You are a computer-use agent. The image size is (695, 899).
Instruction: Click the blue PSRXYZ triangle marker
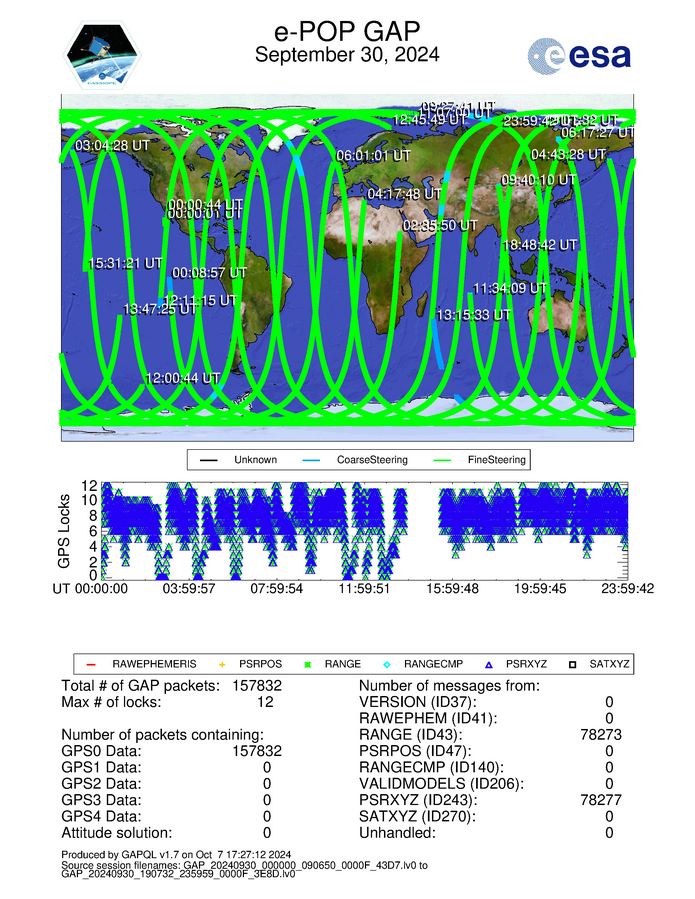(487, 663)
